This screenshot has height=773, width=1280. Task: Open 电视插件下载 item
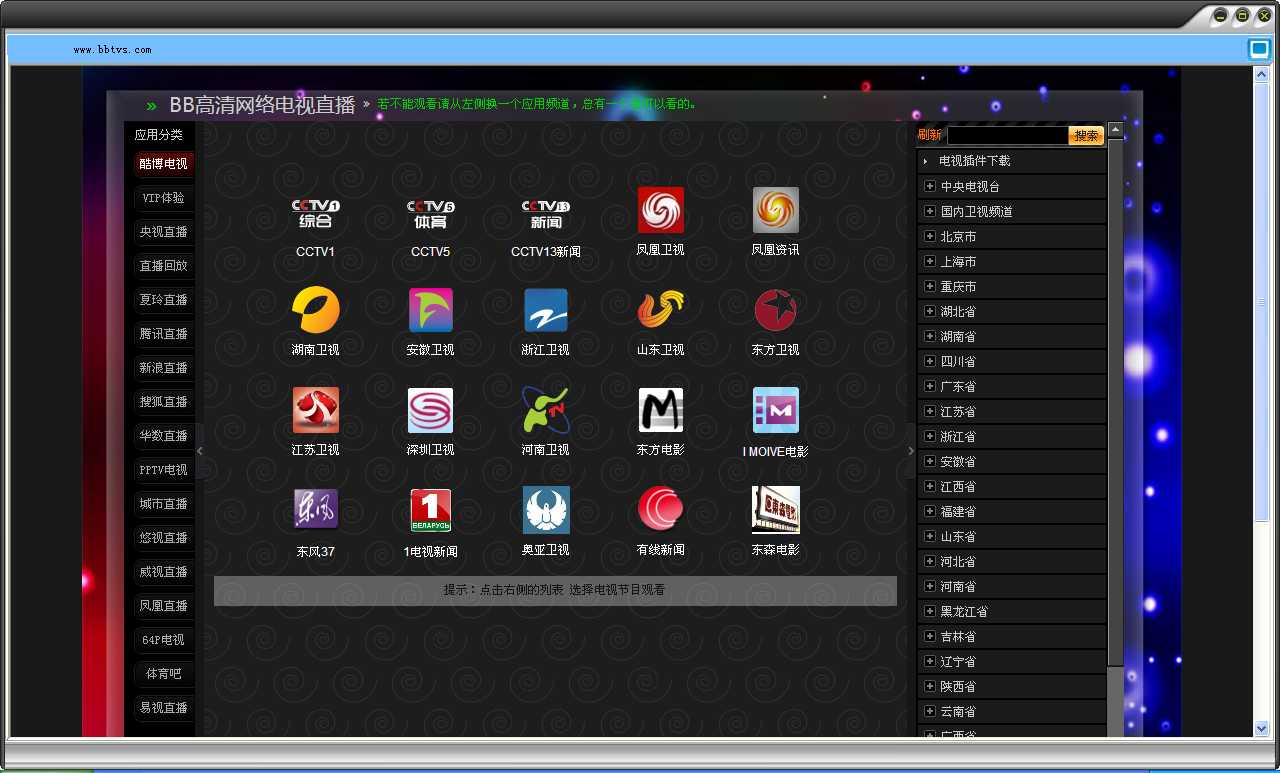click(1012, 161)
